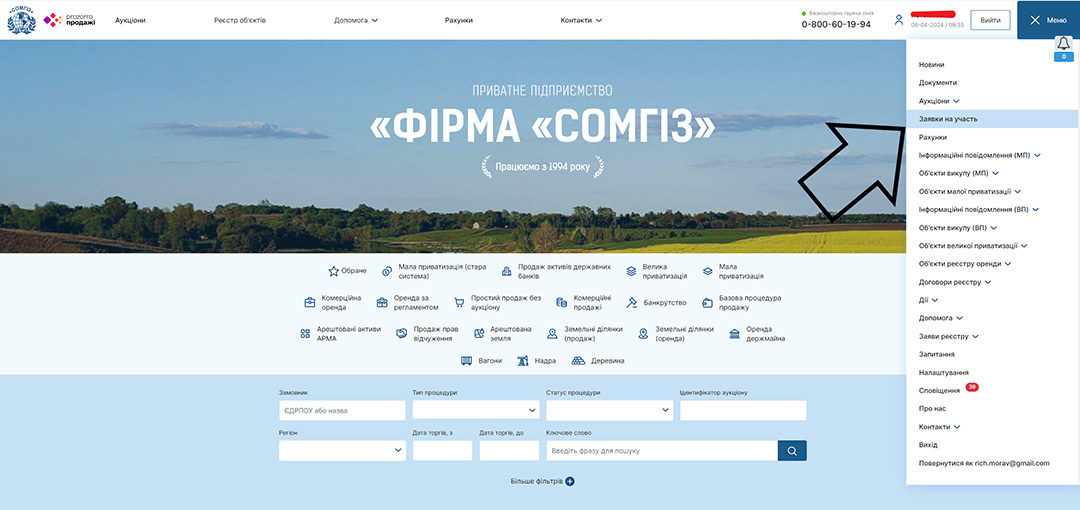Image resolution: width=1080 pixels, height=510 pixels.
Task: Expand Договори реєстру submenu
Action: click(x=955, y=282)
